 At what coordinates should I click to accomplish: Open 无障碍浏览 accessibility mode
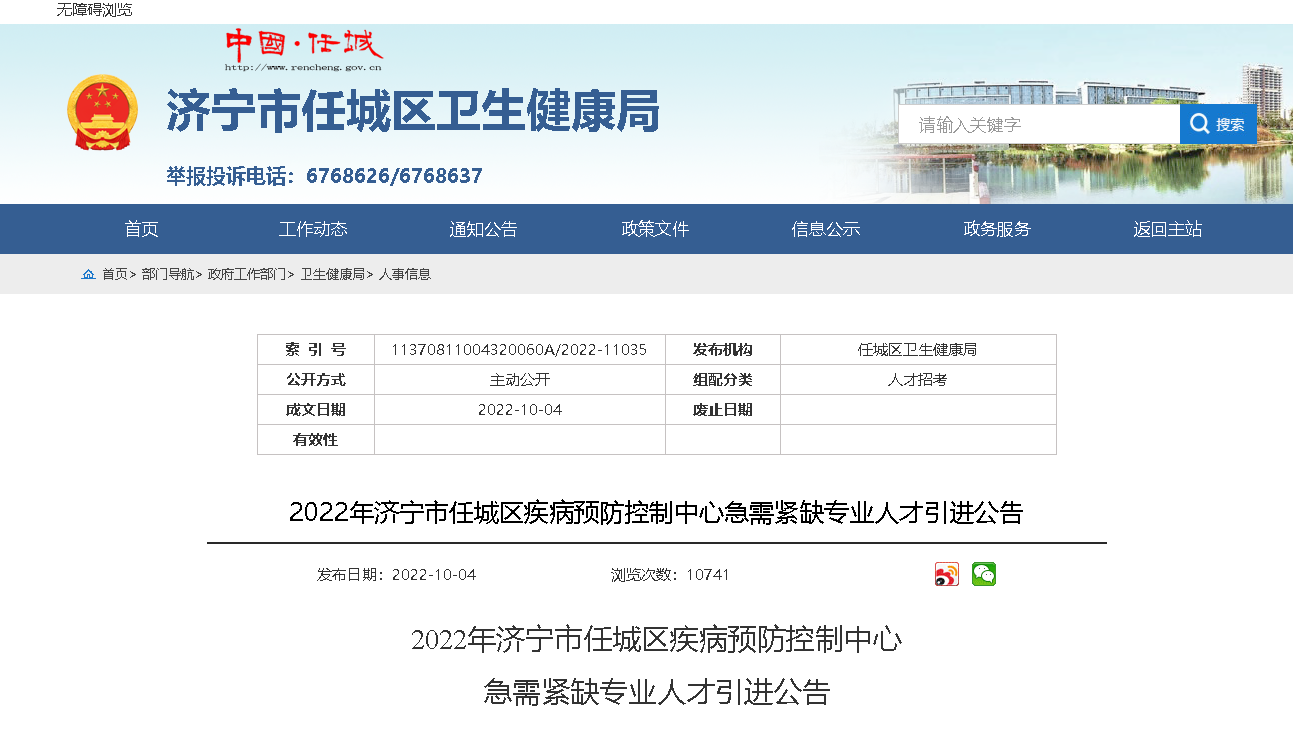click(x=94, y=10)
